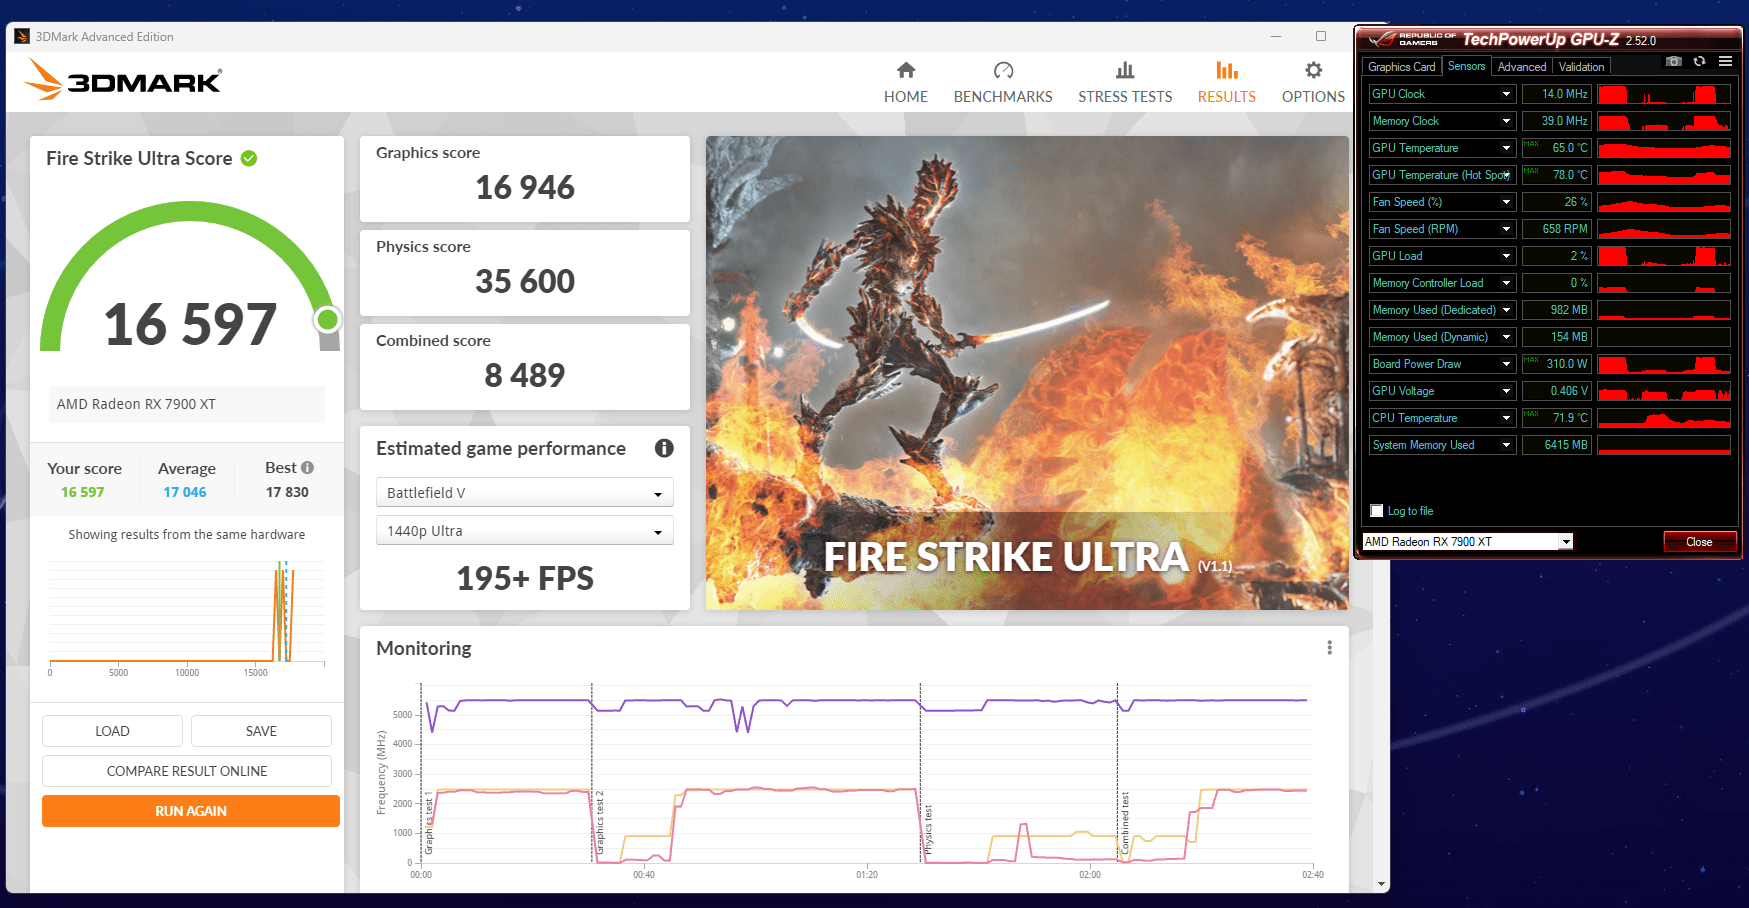The image size is (1749, 908).
Task: Enable the Log to file checkbox
Action: [1377, 511]
